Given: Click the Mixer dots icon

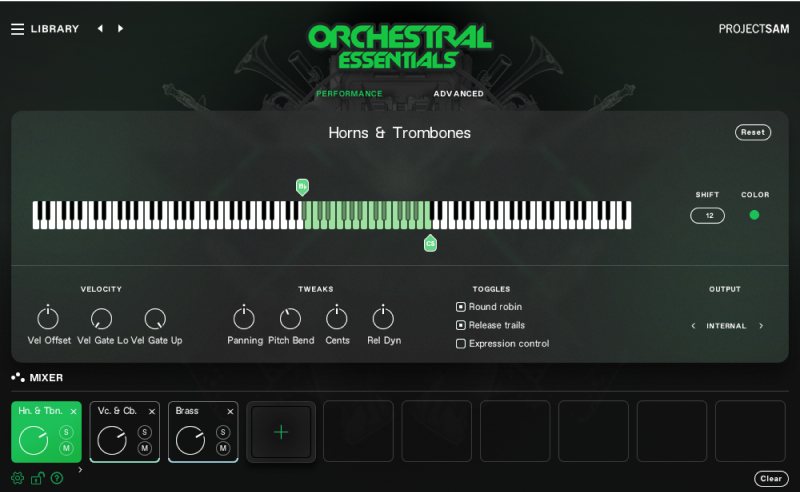Looking at the screenshot, I should pos(18,377).
